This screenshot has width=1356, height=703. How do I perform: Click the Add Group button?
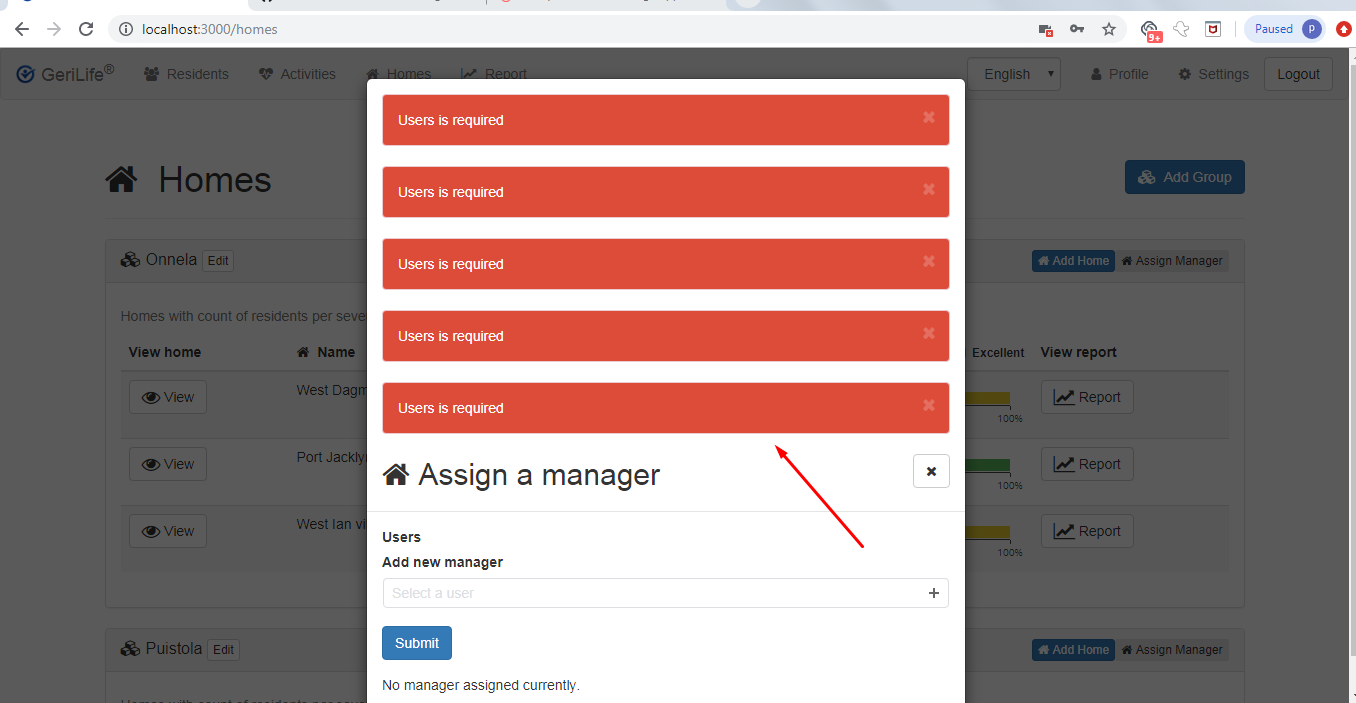pyautogui.click(x=1185, y=177)
